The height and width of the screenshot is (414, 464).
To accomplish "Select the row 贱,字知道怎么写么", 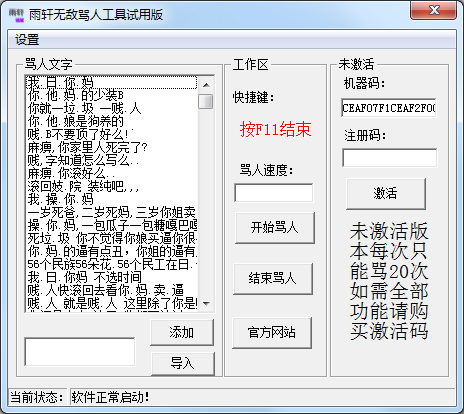I will (112, 161).
